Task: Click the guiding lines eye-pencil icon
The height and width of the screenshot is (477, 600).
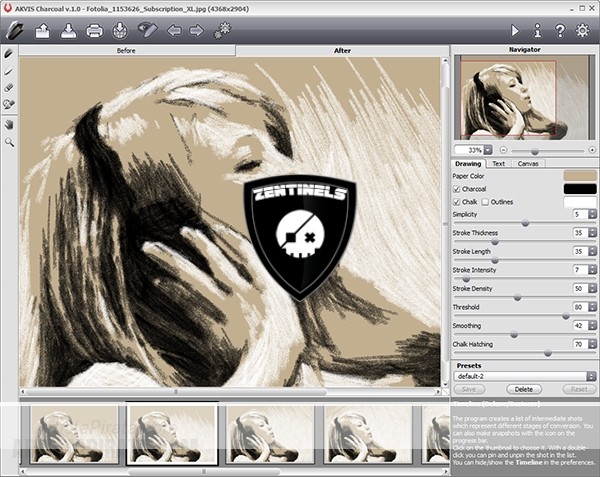Action: coord(148,30)
